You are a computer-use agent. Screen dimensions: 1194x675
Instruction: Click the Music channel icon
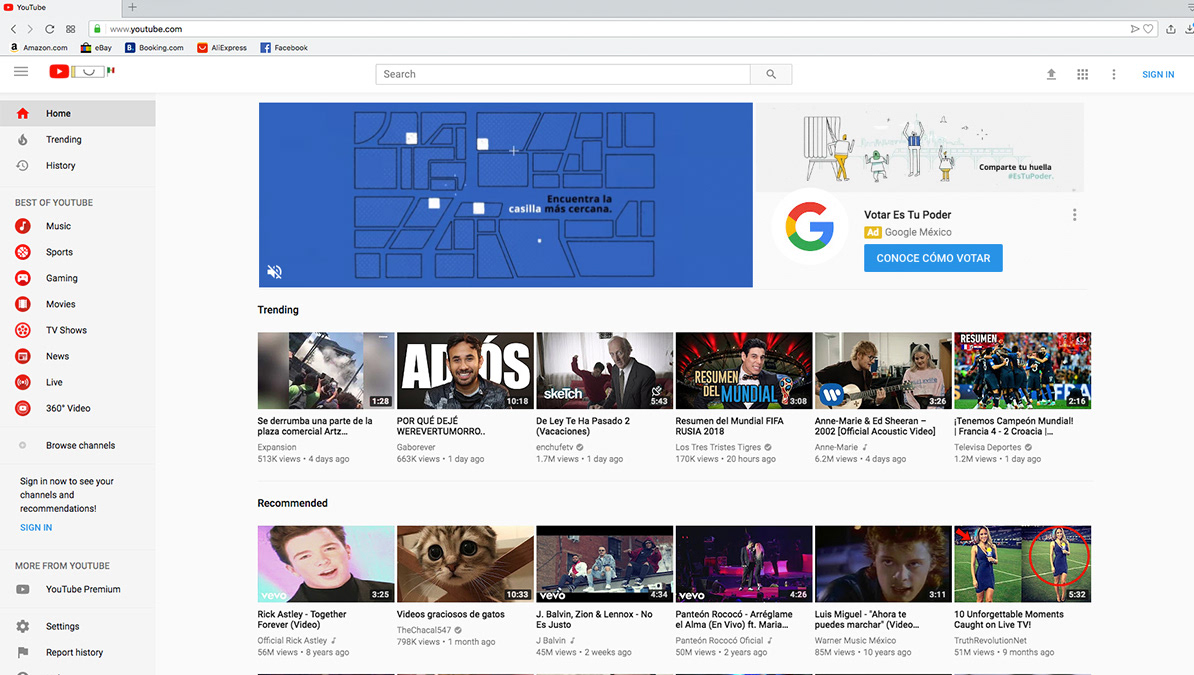click(x=23, y=226)
